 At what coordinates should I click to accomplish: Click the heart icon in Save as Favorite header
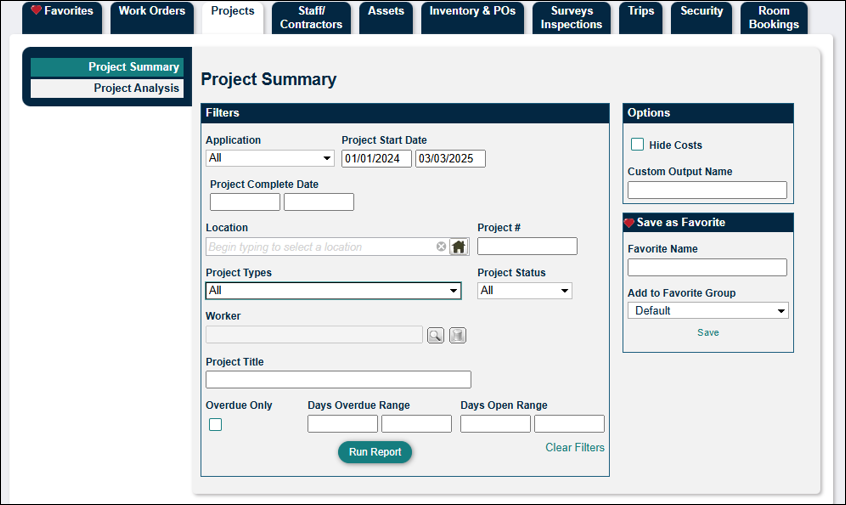tap(629, 223)
